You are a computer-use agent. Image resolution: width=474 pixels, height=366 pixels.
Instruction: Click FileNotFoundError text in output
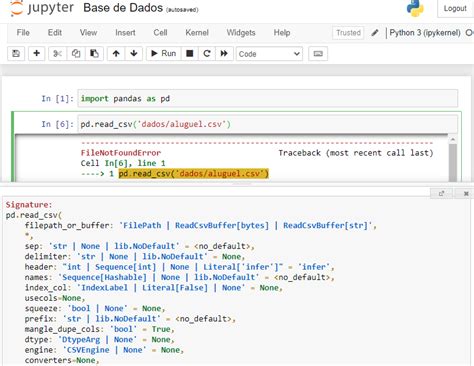pyautogui.click(x=121, y=153)
